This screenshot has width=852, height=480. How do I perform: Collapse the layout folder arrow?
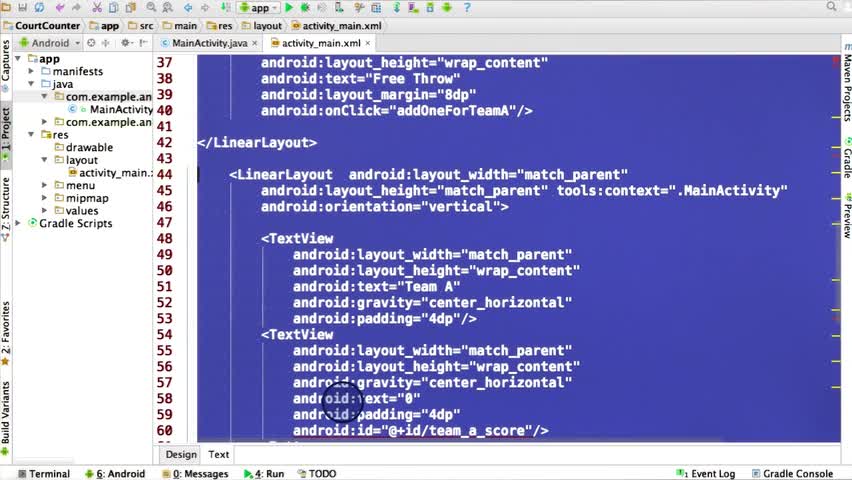45,160
